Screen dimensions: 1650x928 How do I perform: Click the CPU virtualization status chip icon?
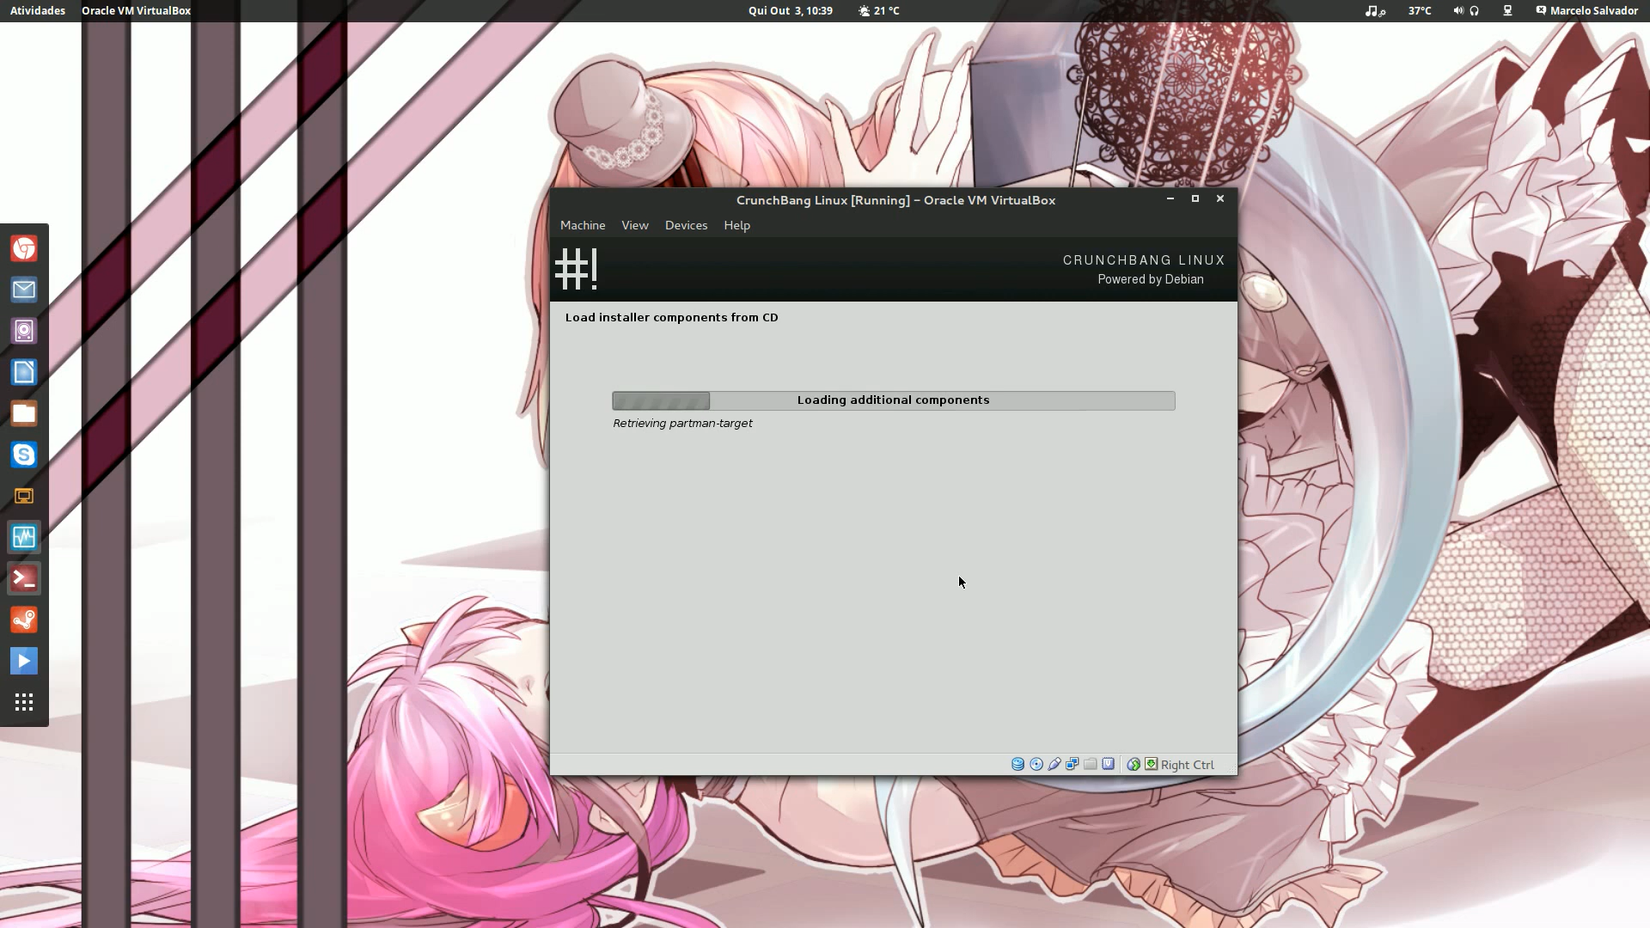pos(1108,764)
